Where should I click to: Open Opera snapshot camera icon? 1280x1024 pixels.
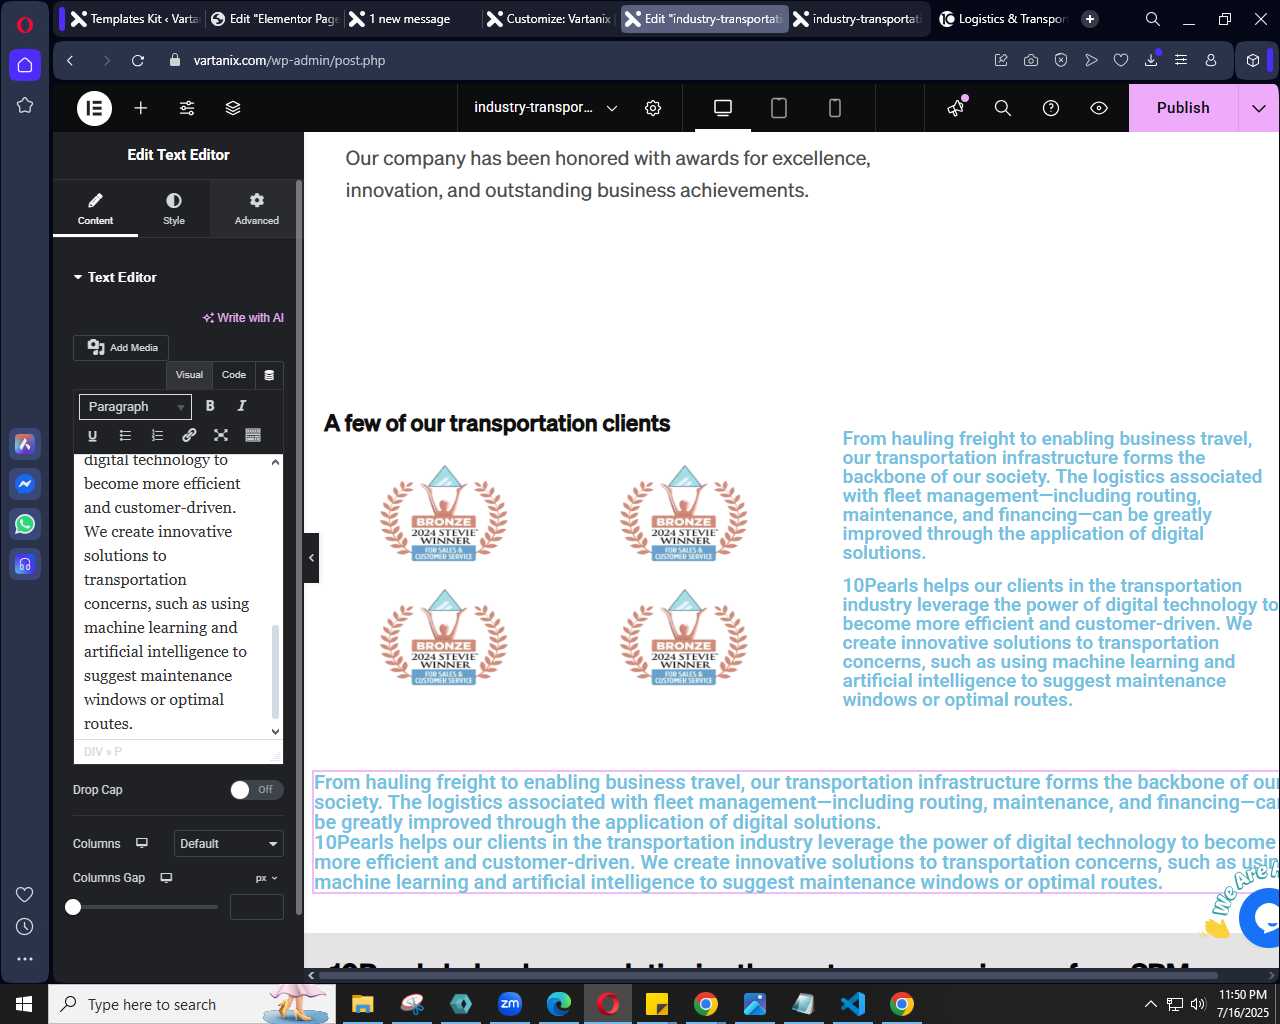click(x=1031, y=60)
